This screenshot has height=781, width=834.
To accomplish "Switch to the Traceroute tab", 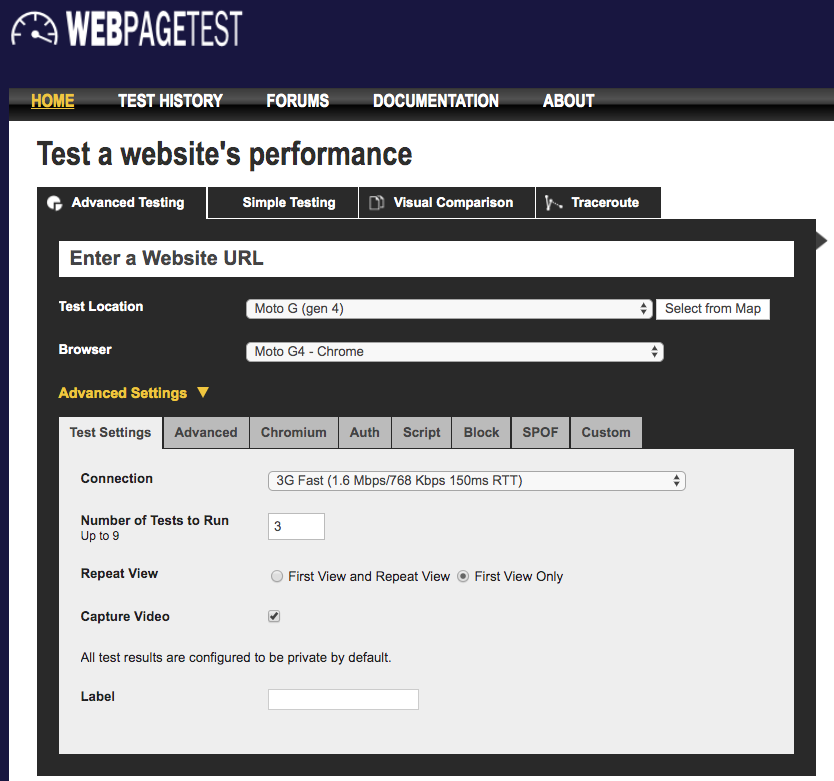I will pos(598,203).
